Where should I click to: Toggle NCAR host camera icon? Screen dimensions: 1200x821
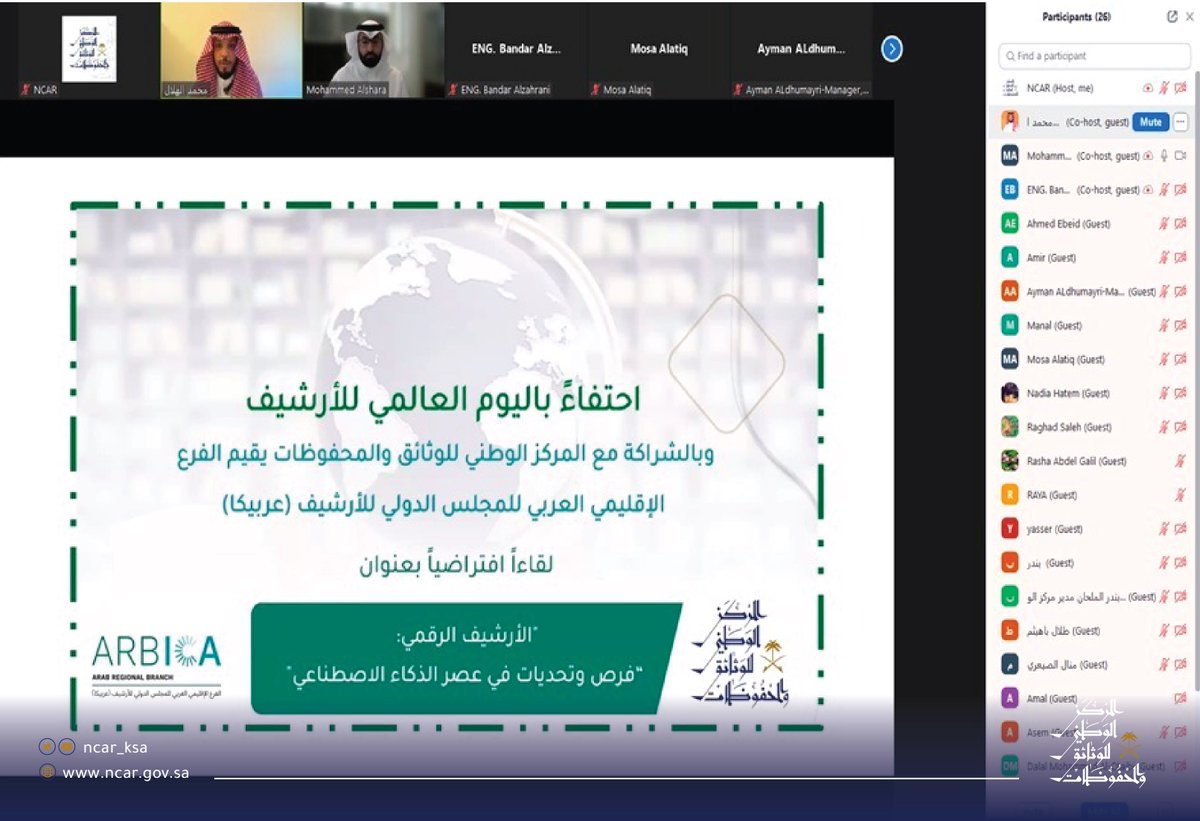point(1181,88)
